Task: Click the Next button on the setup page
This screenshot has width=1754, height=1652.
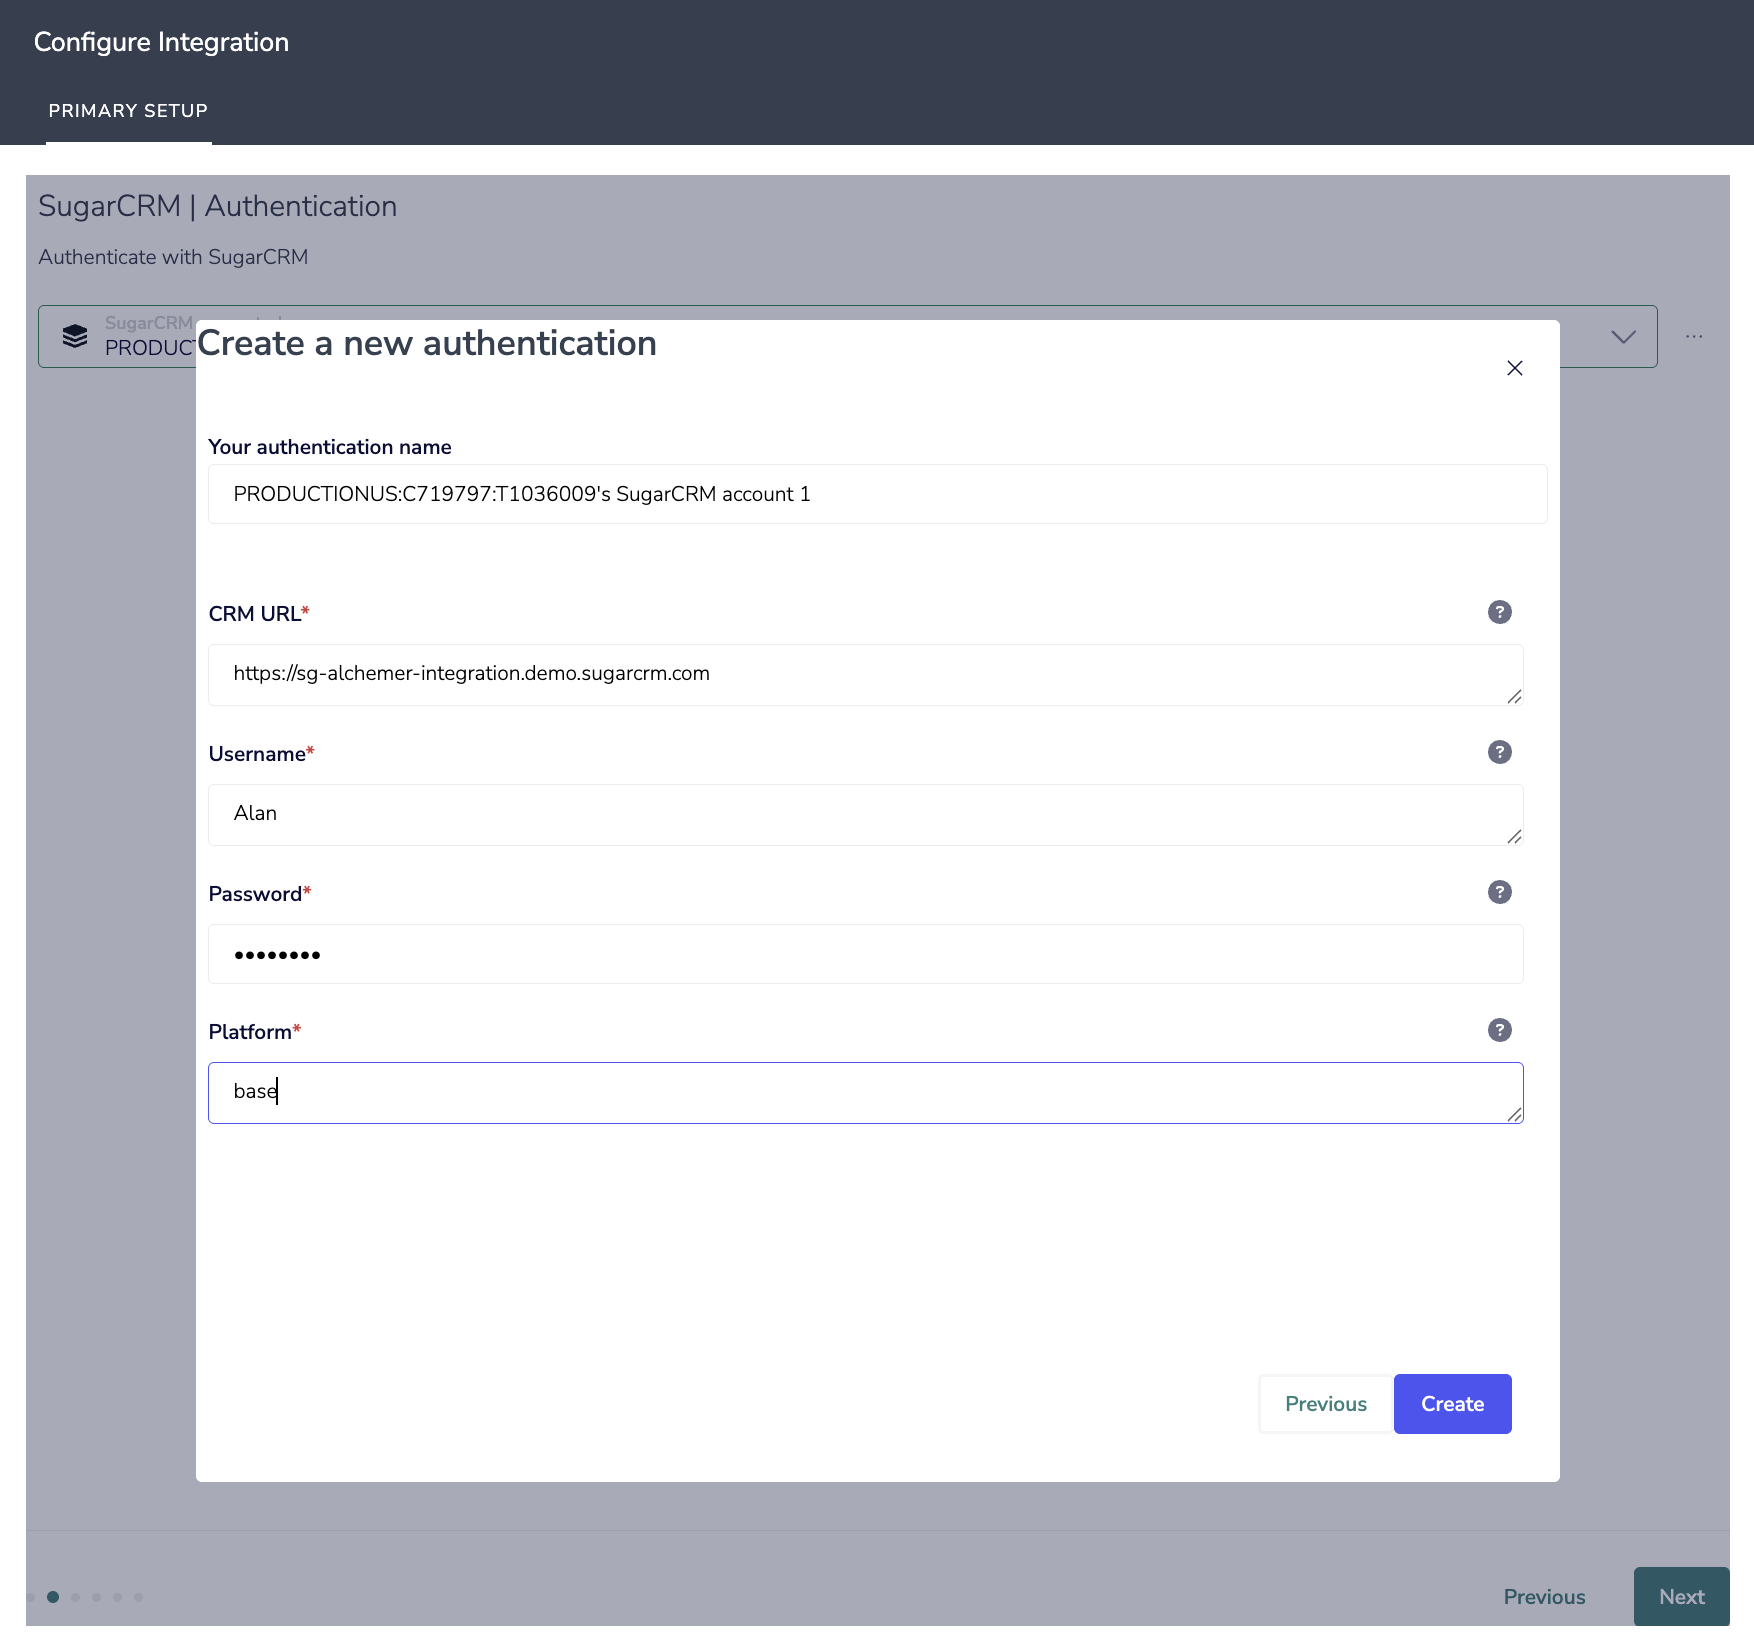Action: (x=1682, y=1597)
